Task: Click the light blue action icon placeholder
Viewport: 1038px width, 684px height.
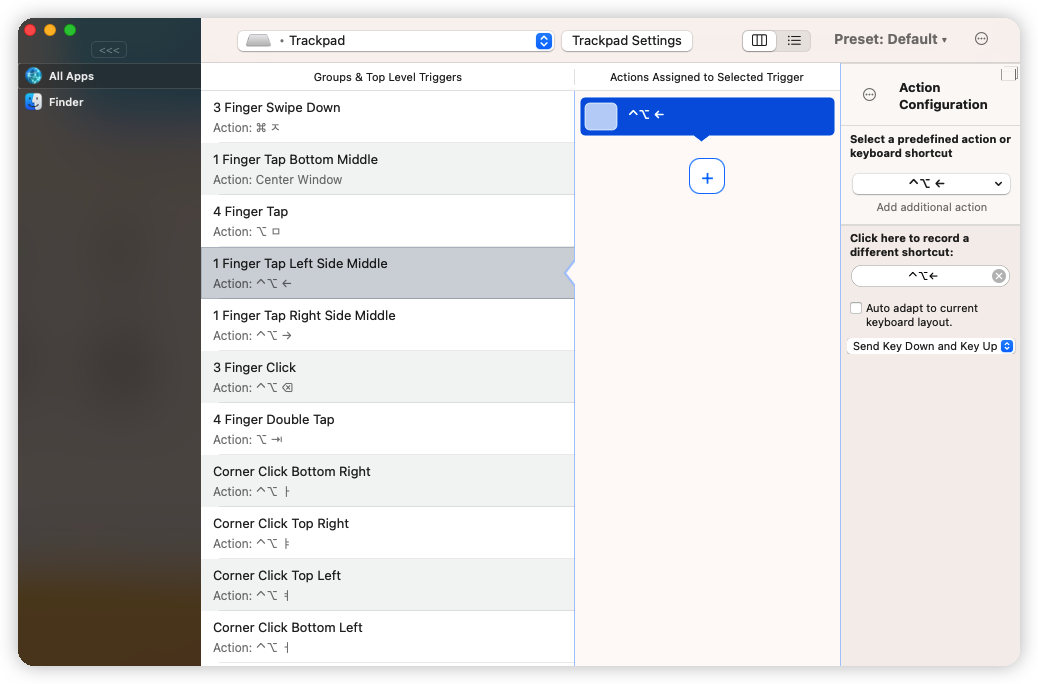Action: click(601, 117)
